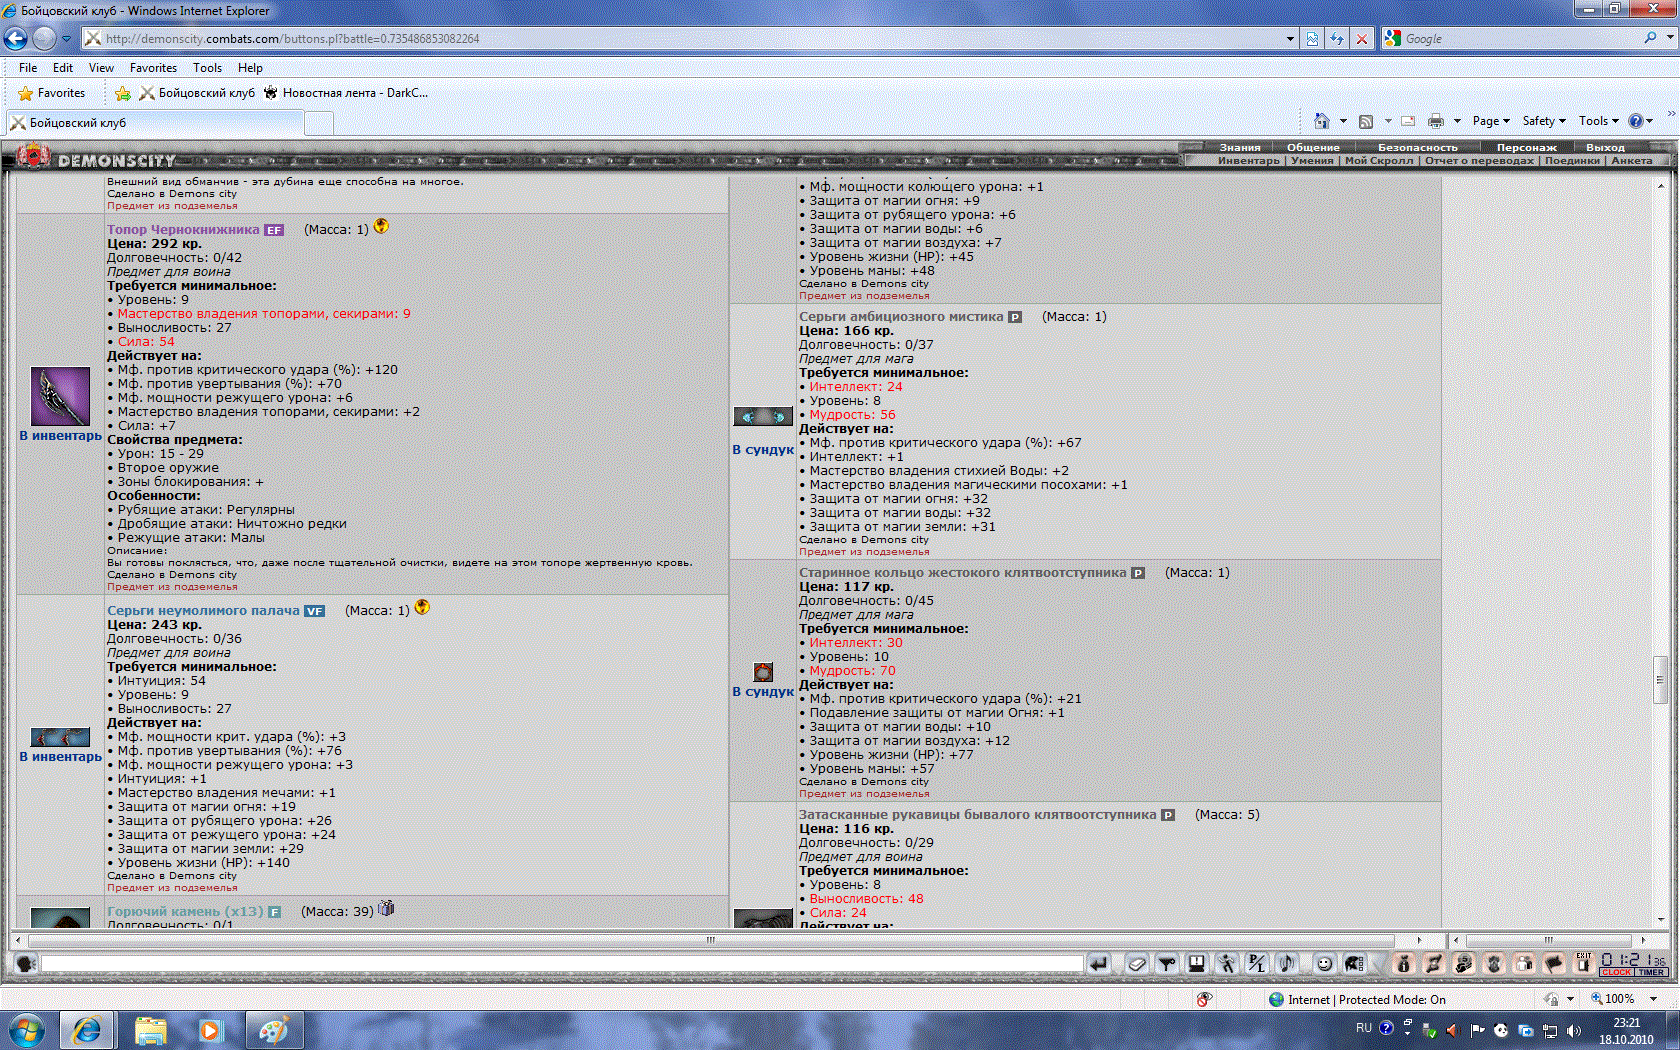
Task: Click gold badge next to Топор Чернокнижника
Action: tap(381, 226)
